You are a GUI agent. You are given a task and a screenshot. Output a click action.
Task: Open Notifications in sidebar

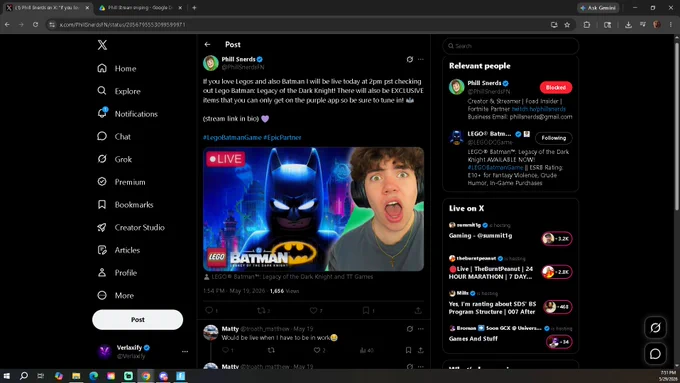pyautogui.click(x=128, y=114)
